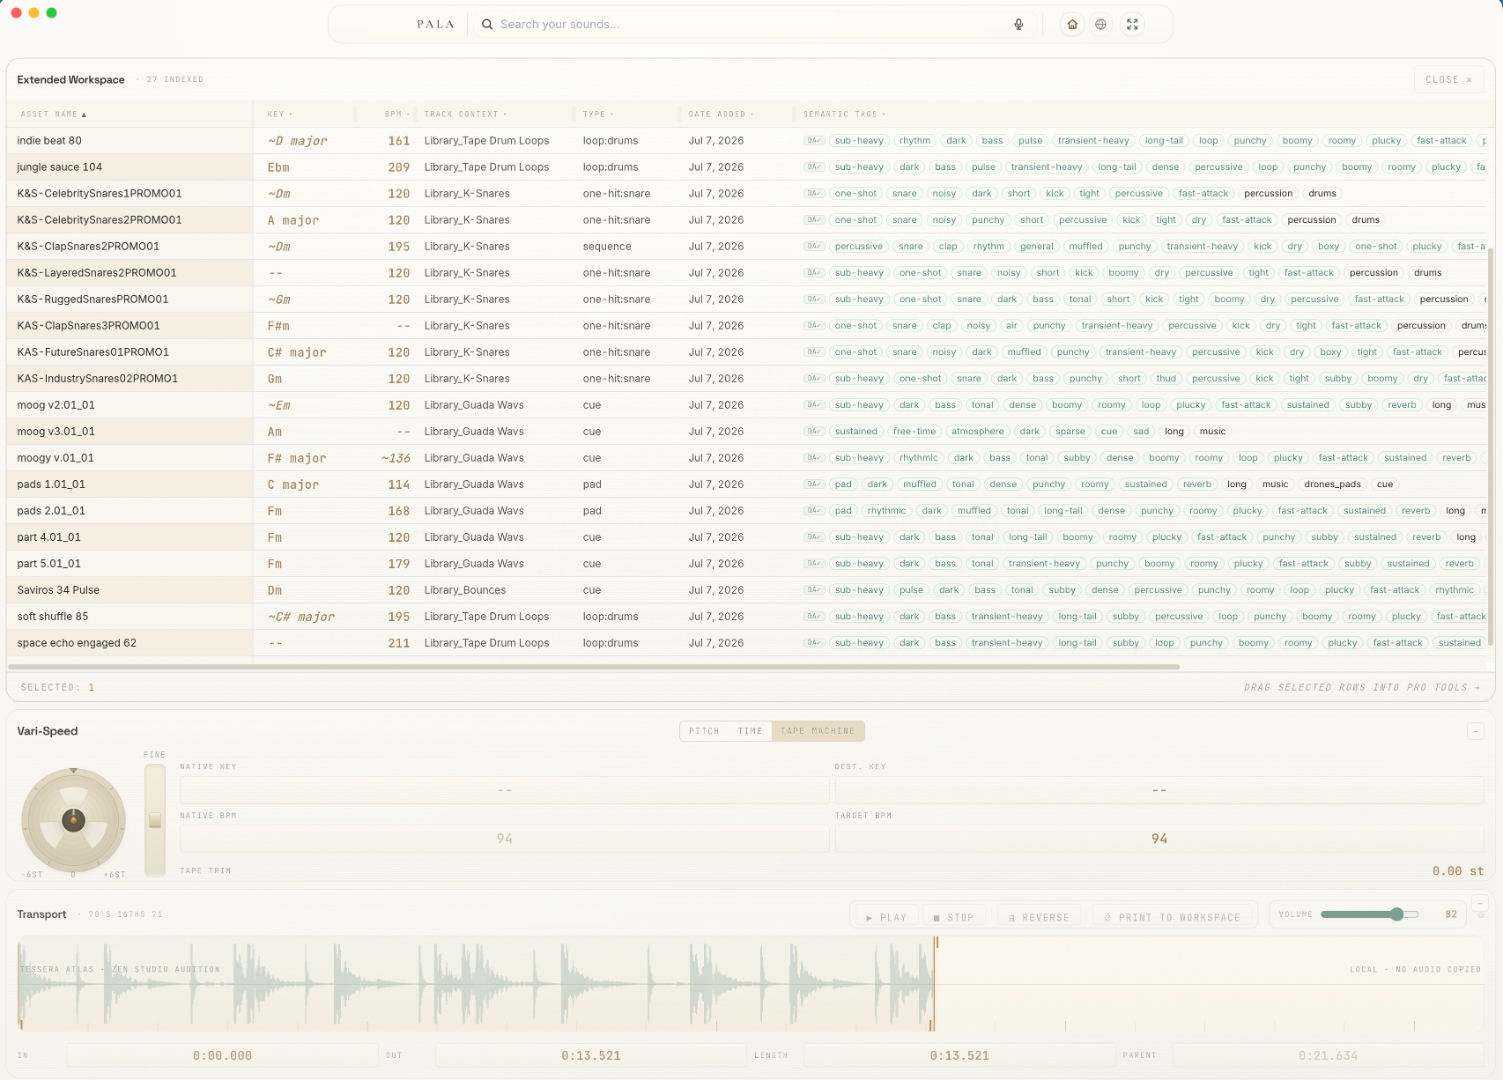Stop playback in Transport
Screen dimensions: 1503x1080
953,917
